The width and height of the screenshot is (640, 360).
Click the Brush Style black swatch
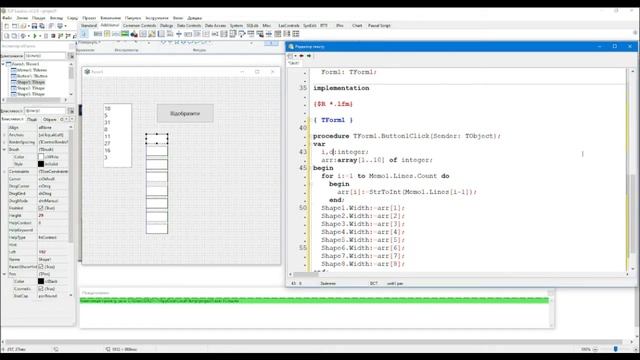[x=41, y=164]
